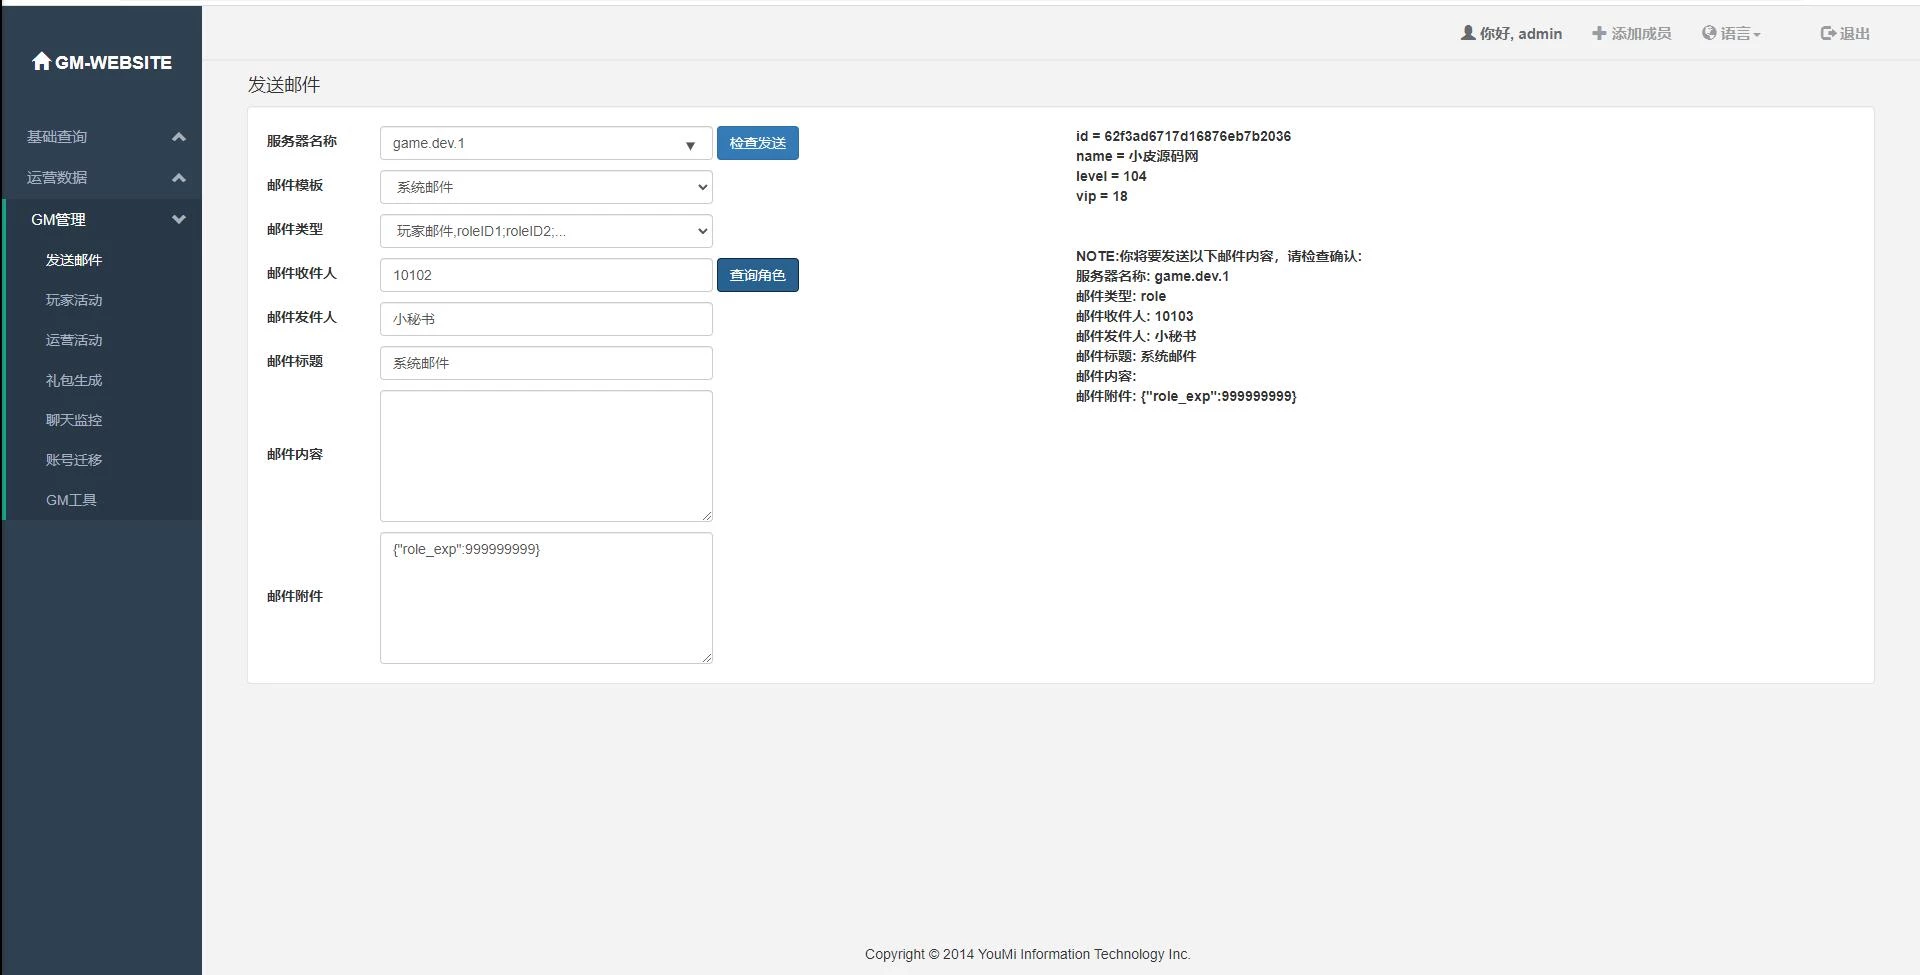Open the 邮件模板 template dropdown

click(545, 187)
